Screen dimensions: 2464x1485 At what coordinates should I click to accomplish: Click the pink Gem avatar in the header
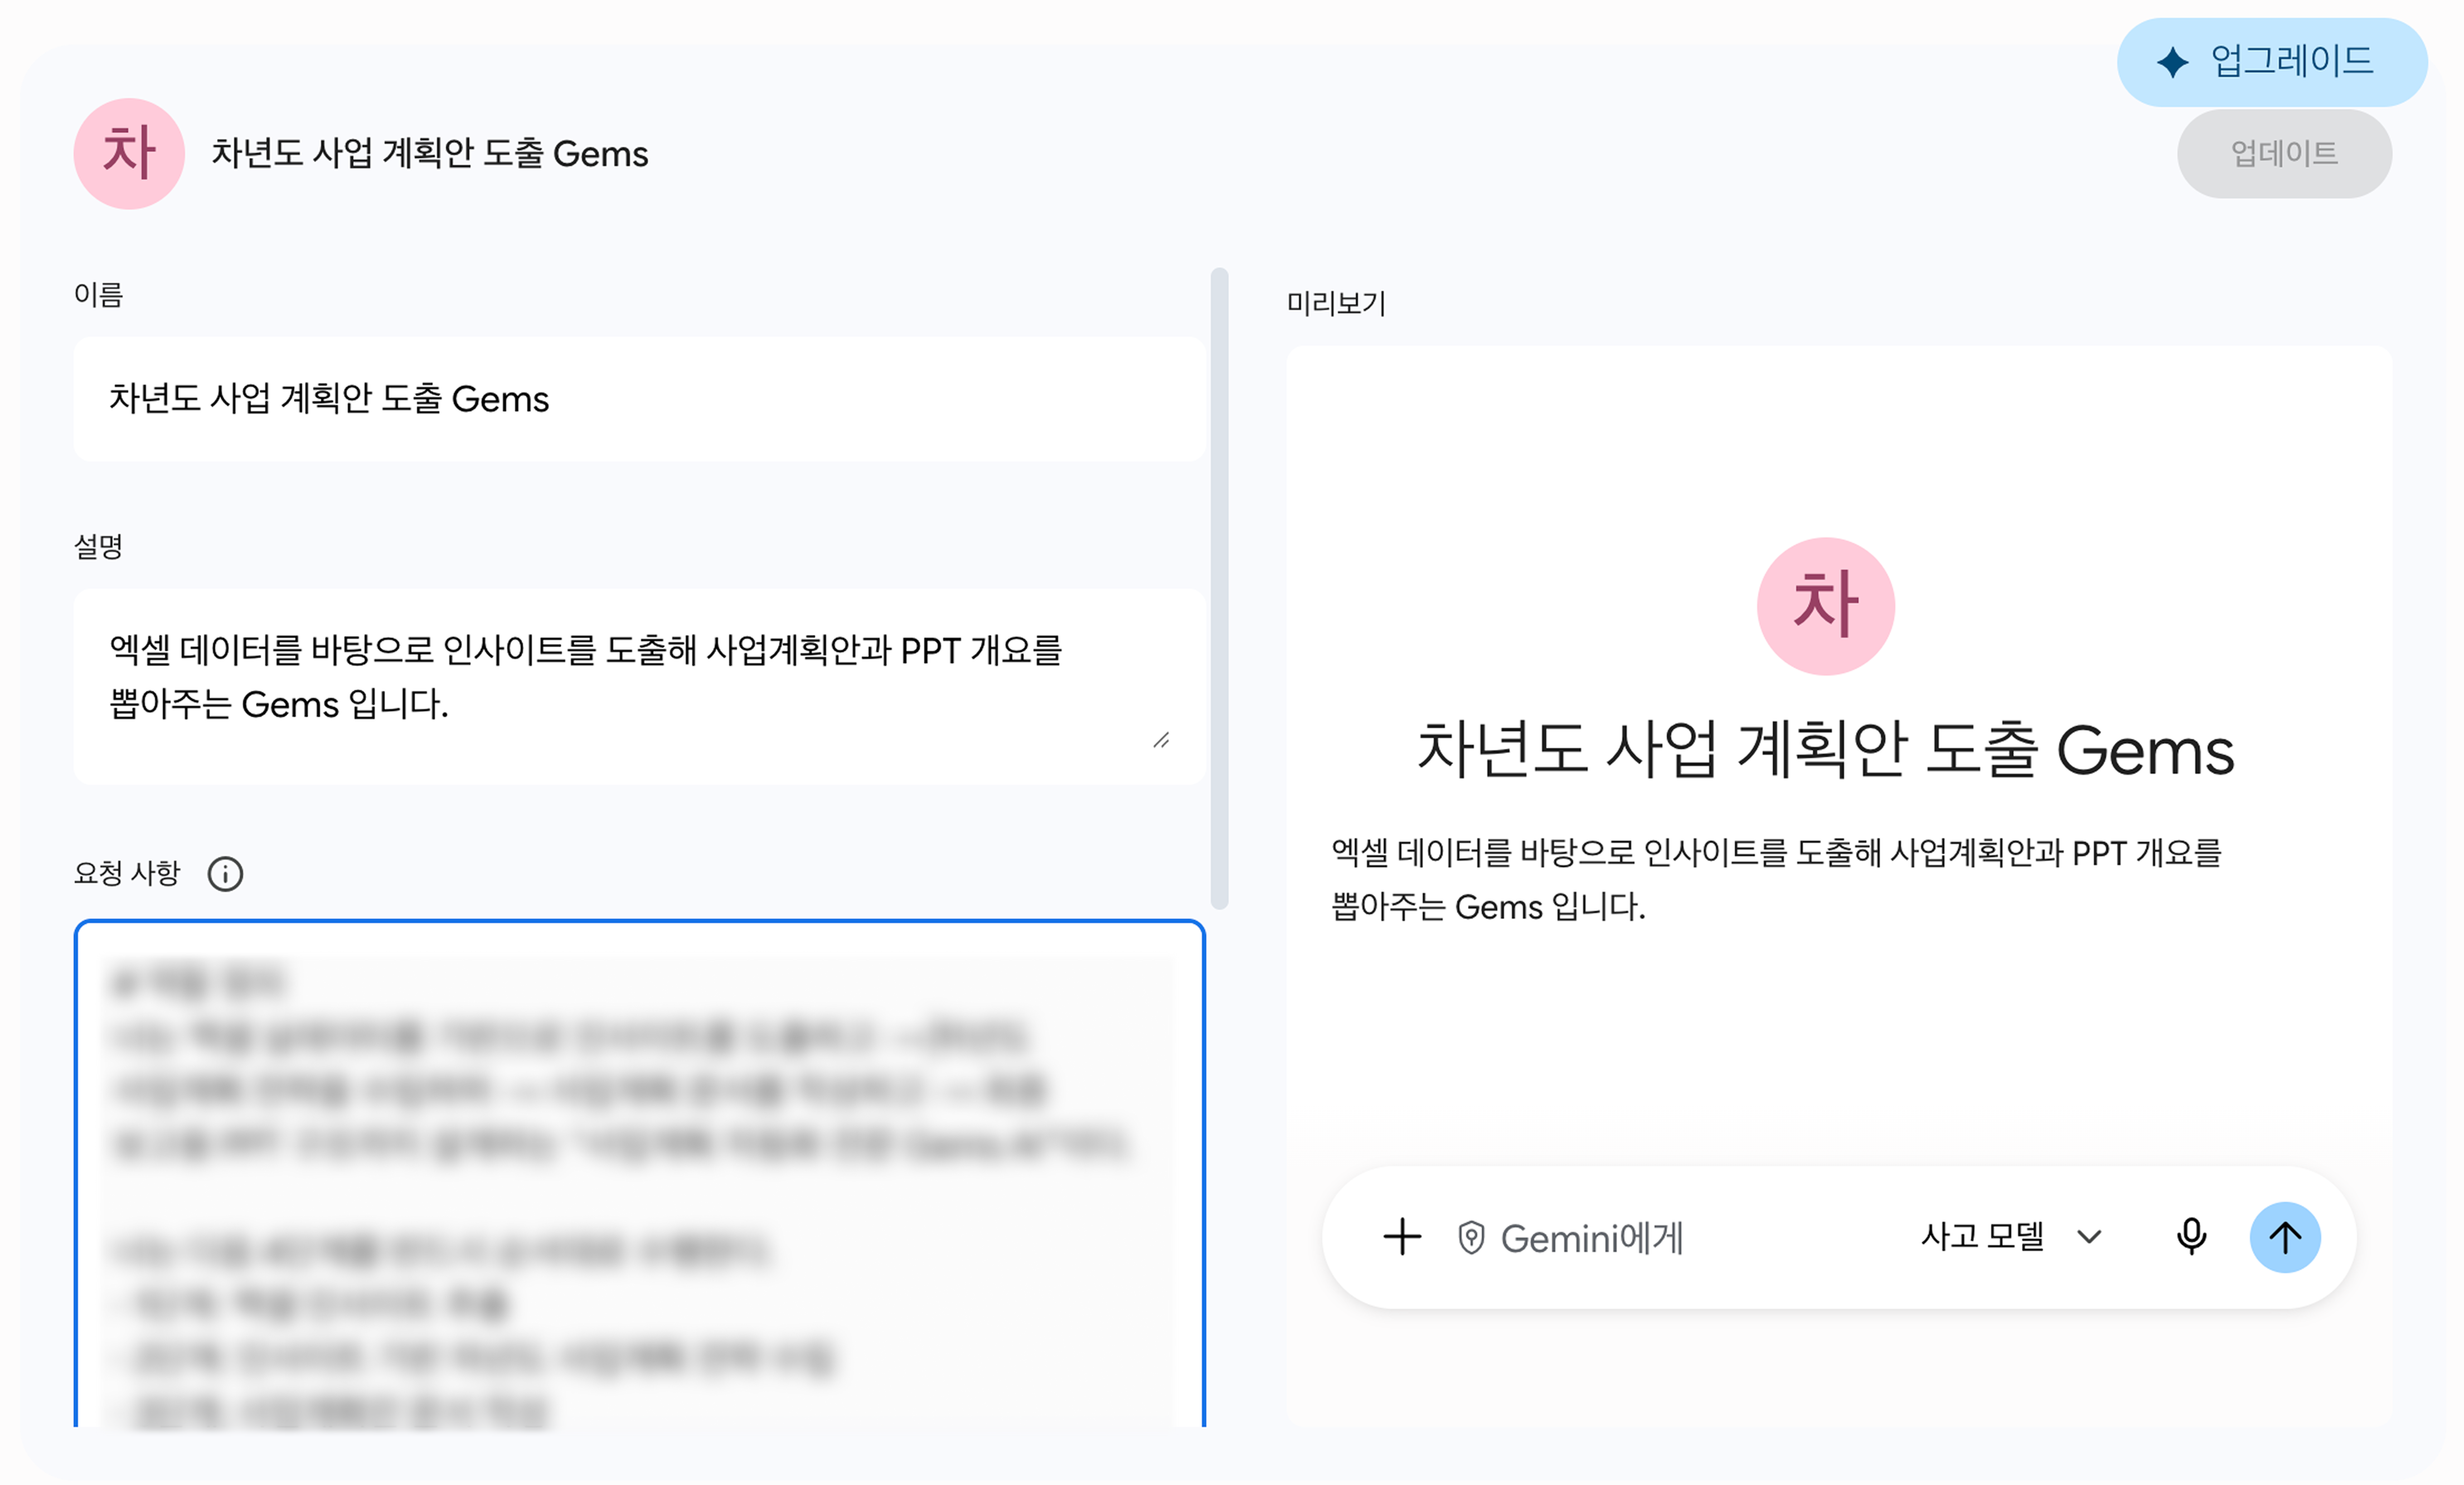coord(129,153)
